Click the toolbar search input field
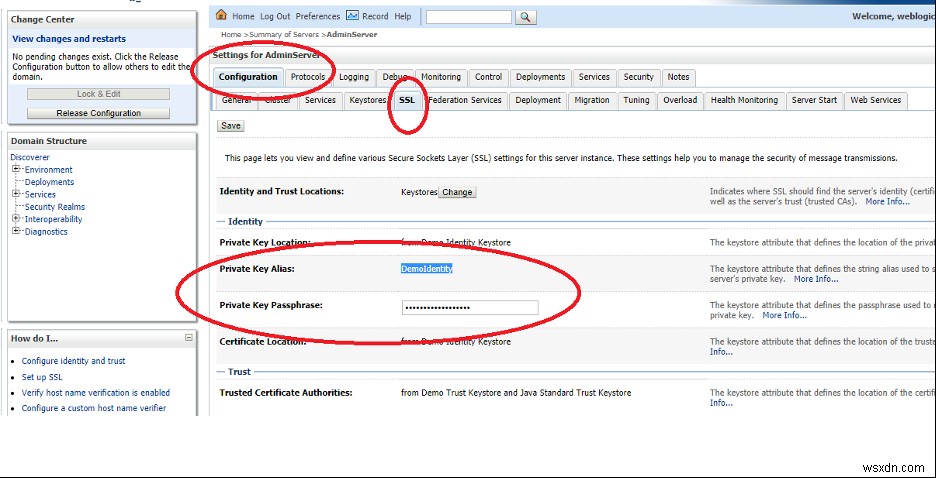Screen dimensions: 936x478 click(x=469, y=17)
